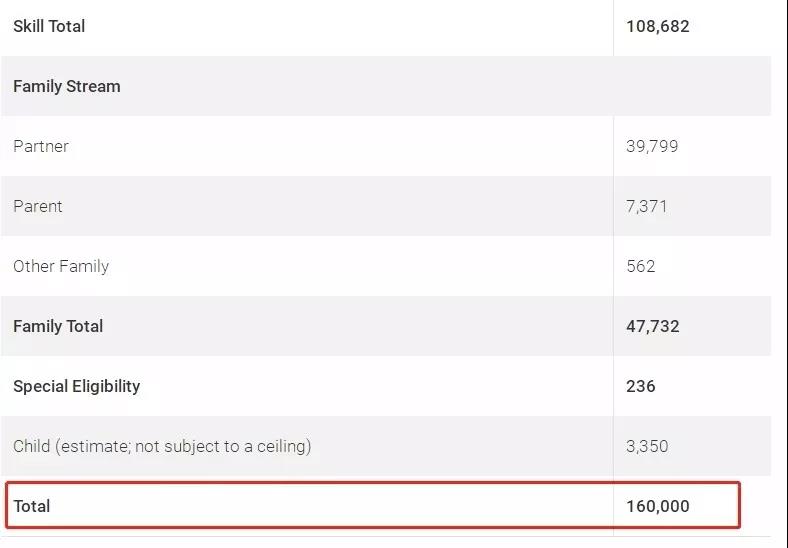Click the Skill Total row label
The image size is (788, 548).
tap(49, 26)
